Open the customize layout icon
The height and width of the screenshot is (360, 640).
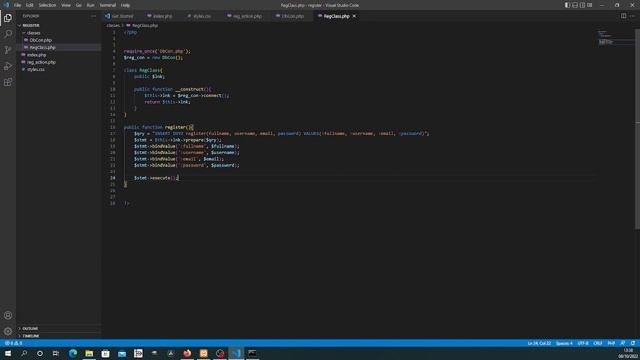point(589,5)
